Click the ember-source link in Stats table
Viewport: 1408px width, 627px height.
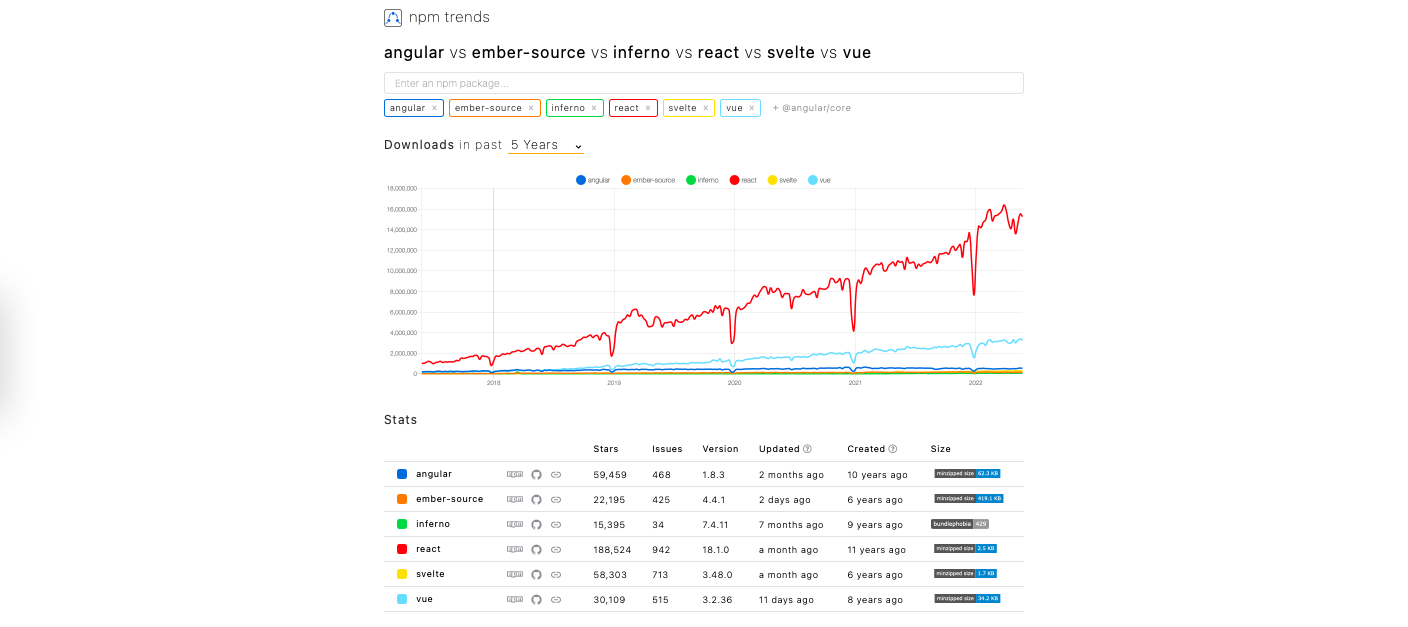pyautogui.click(x=450, y=499)
